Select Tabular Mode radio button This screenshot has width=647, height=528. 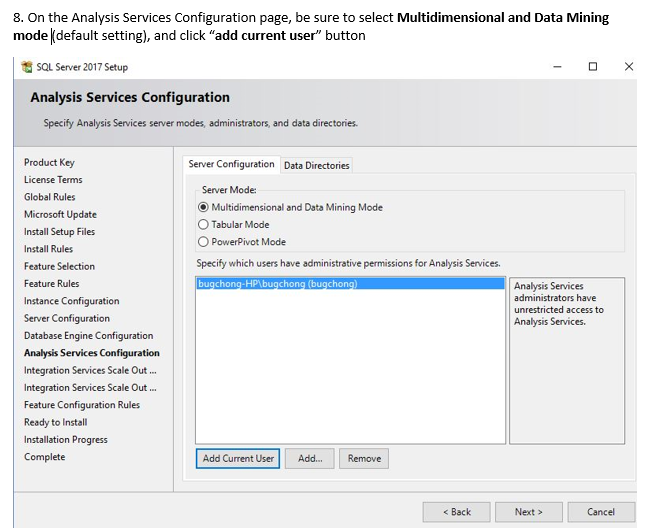click(203, 224)
